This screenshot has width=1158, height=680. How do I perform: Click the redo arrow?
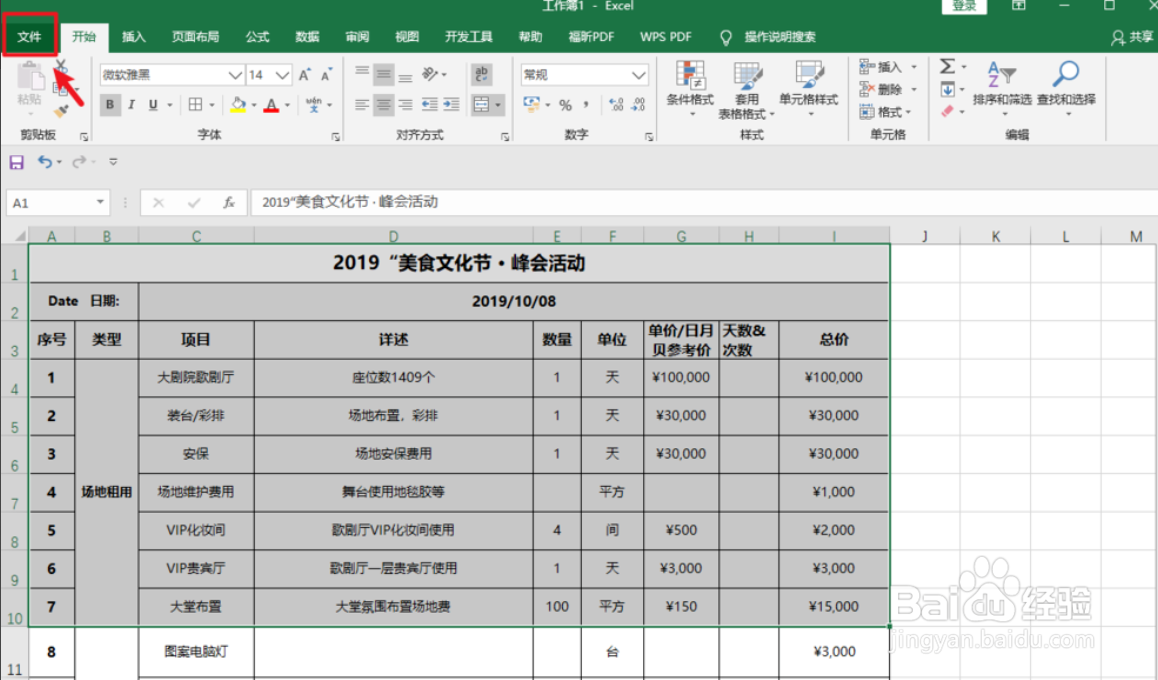coord(79,162)
